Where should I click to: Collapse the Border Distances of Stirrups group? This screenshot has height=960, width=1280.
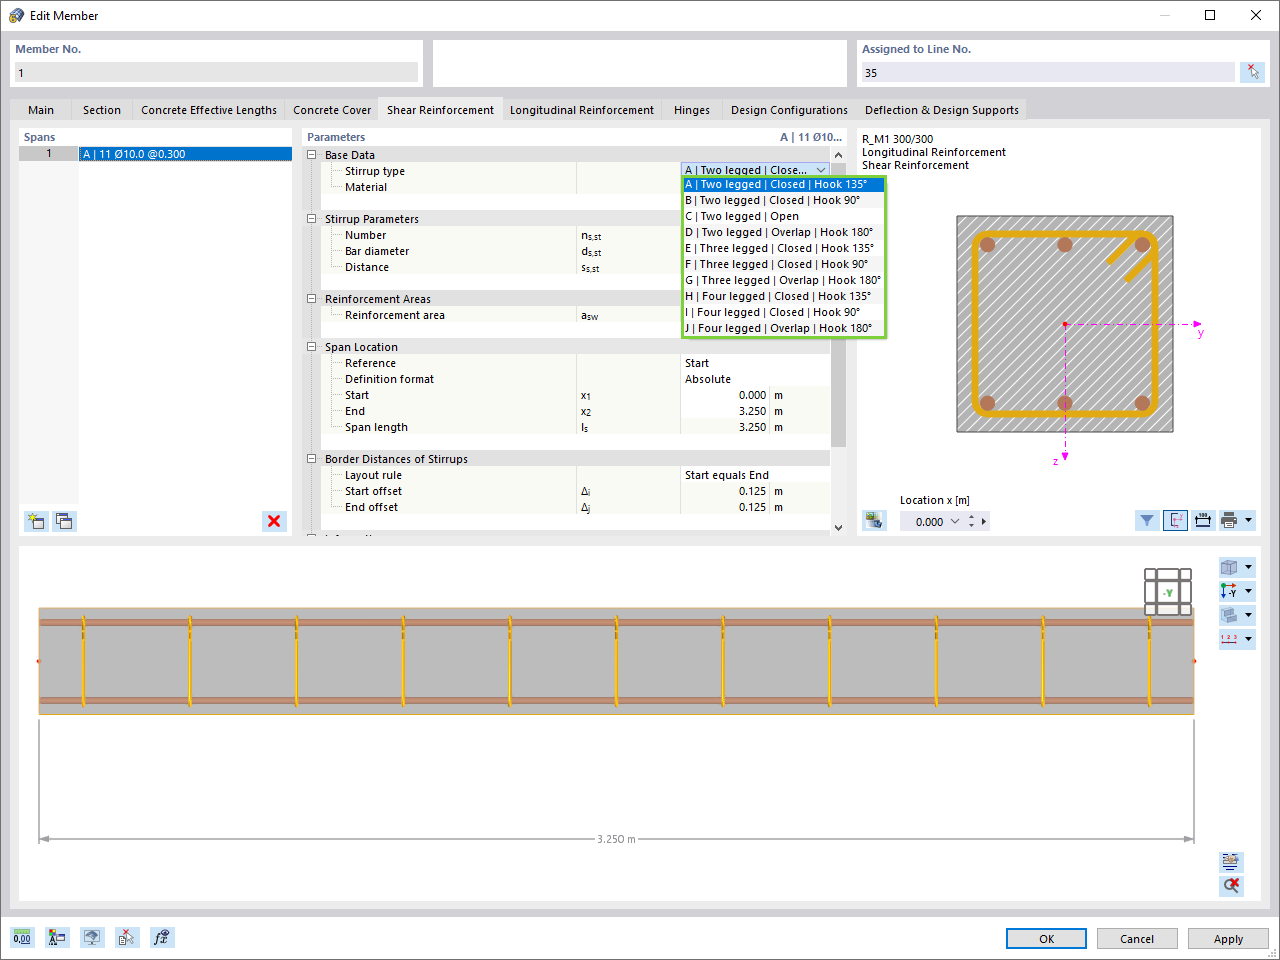pyautogui.click(x=312, y=459)
